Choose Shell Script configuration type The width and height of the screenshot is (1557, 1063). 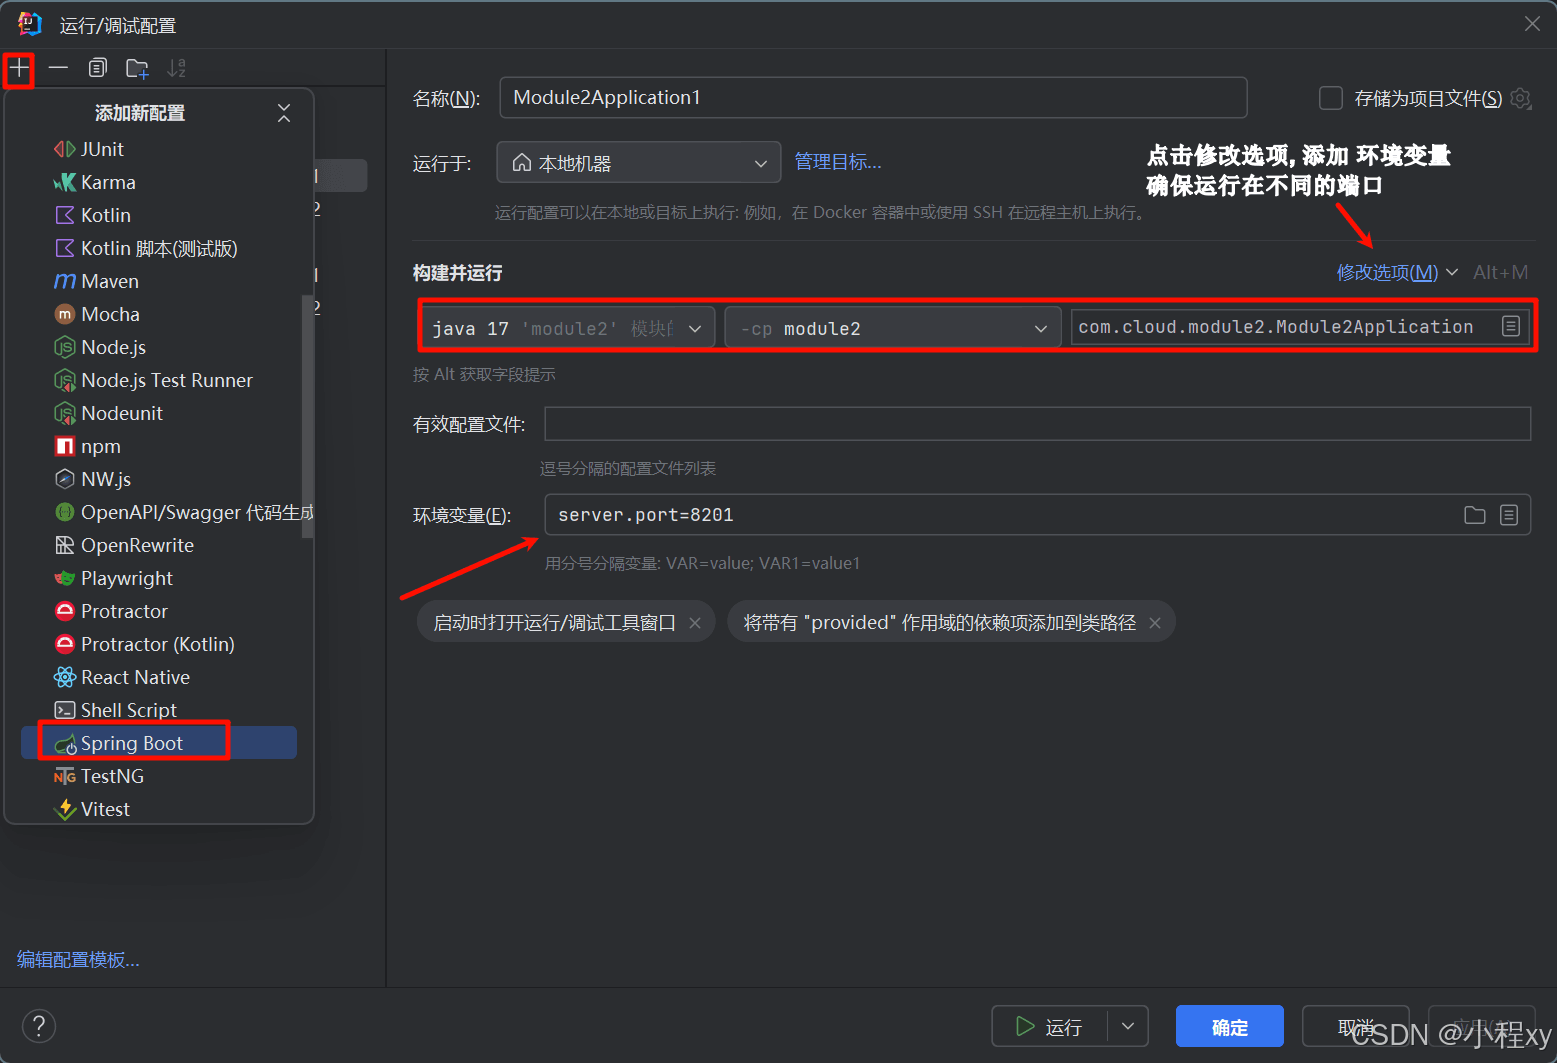(160, 710)
